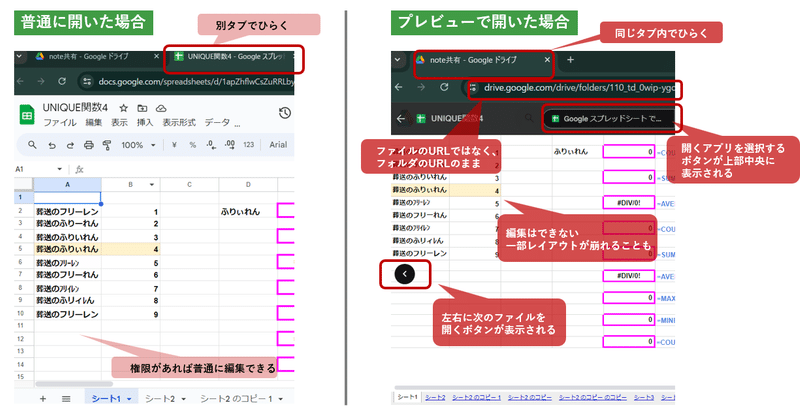The height and width of the screenshot is (418, 800).
Task: Reload the docs.google.com spreadsheet page
Action: pyautogui.click(x=62, y=81)
